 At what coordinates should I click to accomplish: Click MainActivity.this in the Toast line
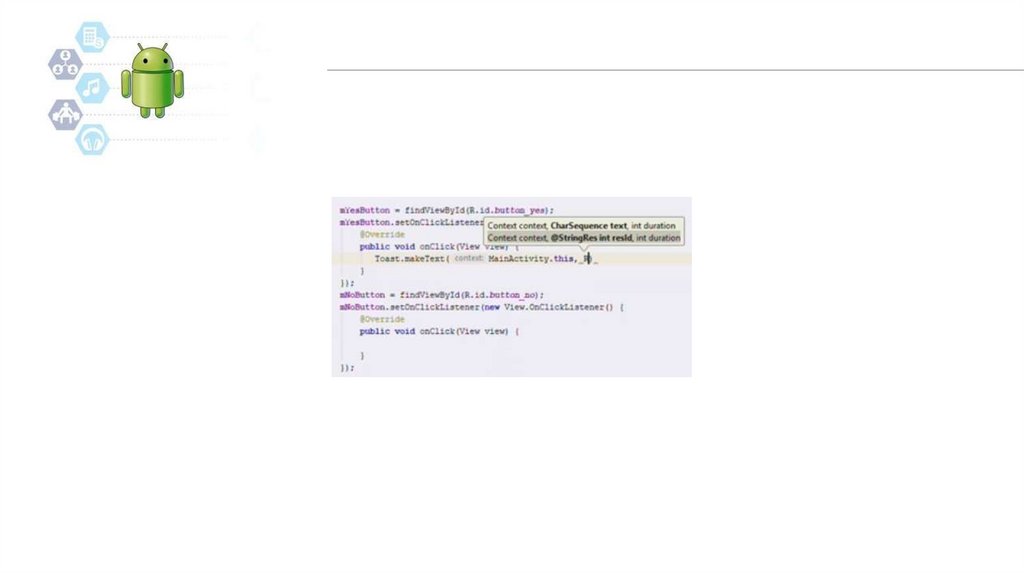pos(531,259)
